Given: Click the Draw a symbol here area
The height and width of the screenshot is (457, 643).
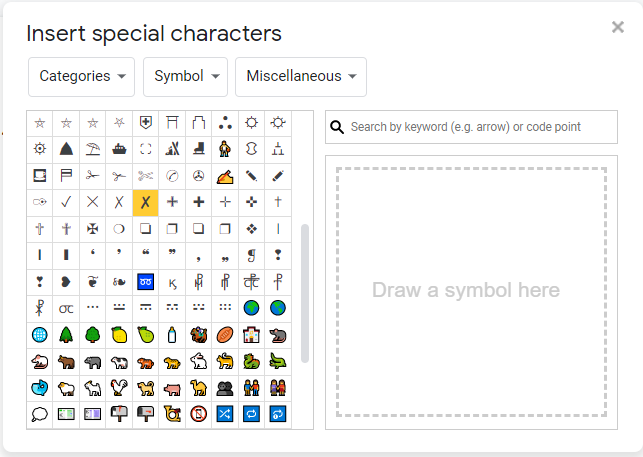Looking at the screenshot, I should 471,291.
